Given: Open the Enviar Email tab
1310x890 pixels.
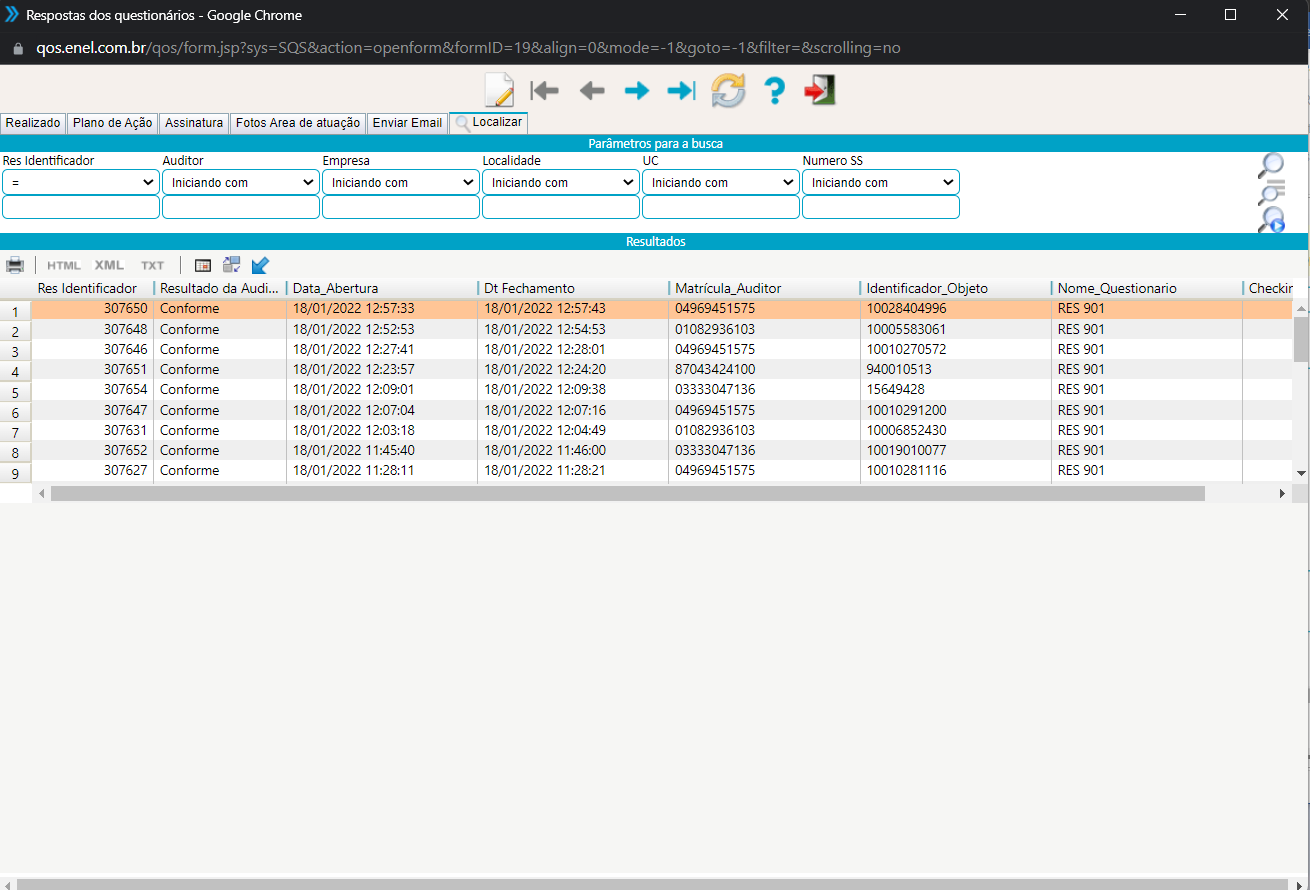Looking at the screenshot, I should coord(407,122).
